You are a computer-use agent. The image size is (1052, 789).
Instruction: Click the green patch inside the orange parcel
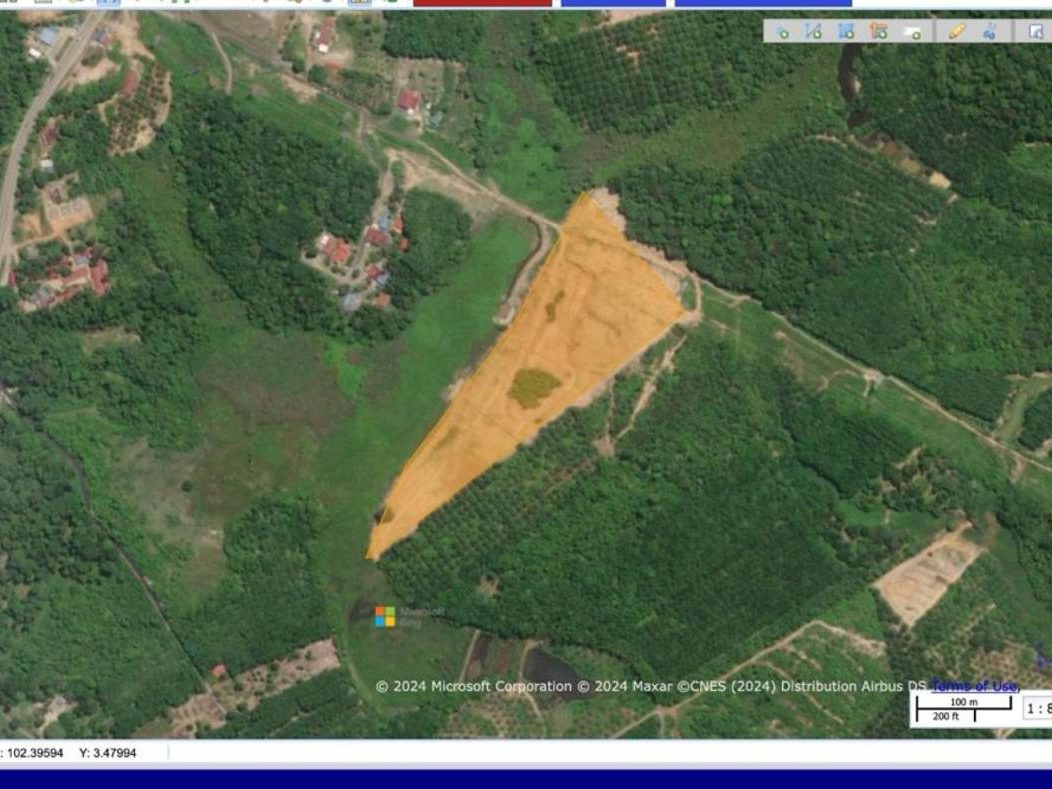(533, 388)
